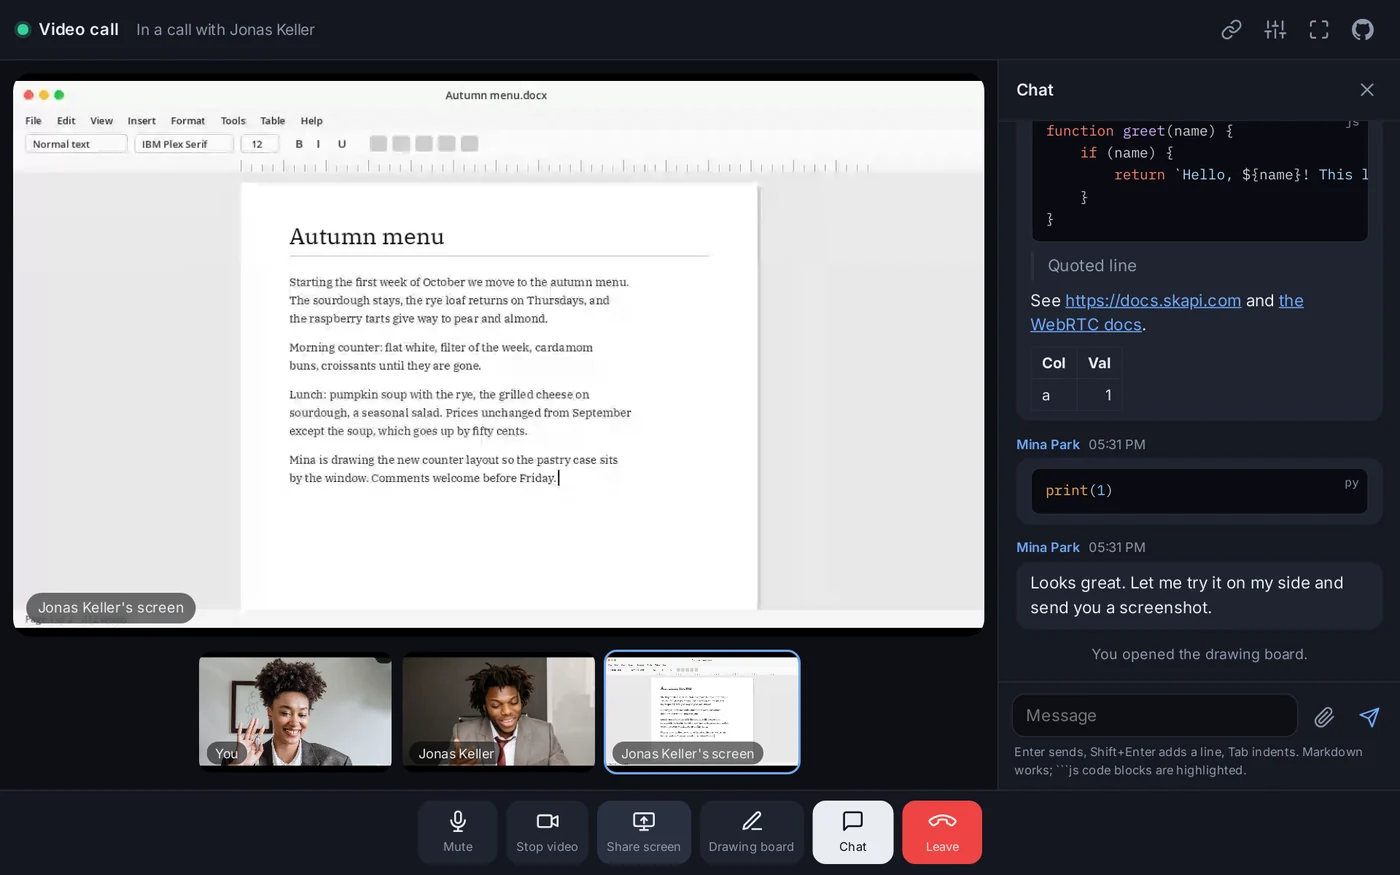The width and height of the screenshot is (1400, 875).
Task: Click 'You opened the drawing board' notice
Action: tap(1199, 654)
